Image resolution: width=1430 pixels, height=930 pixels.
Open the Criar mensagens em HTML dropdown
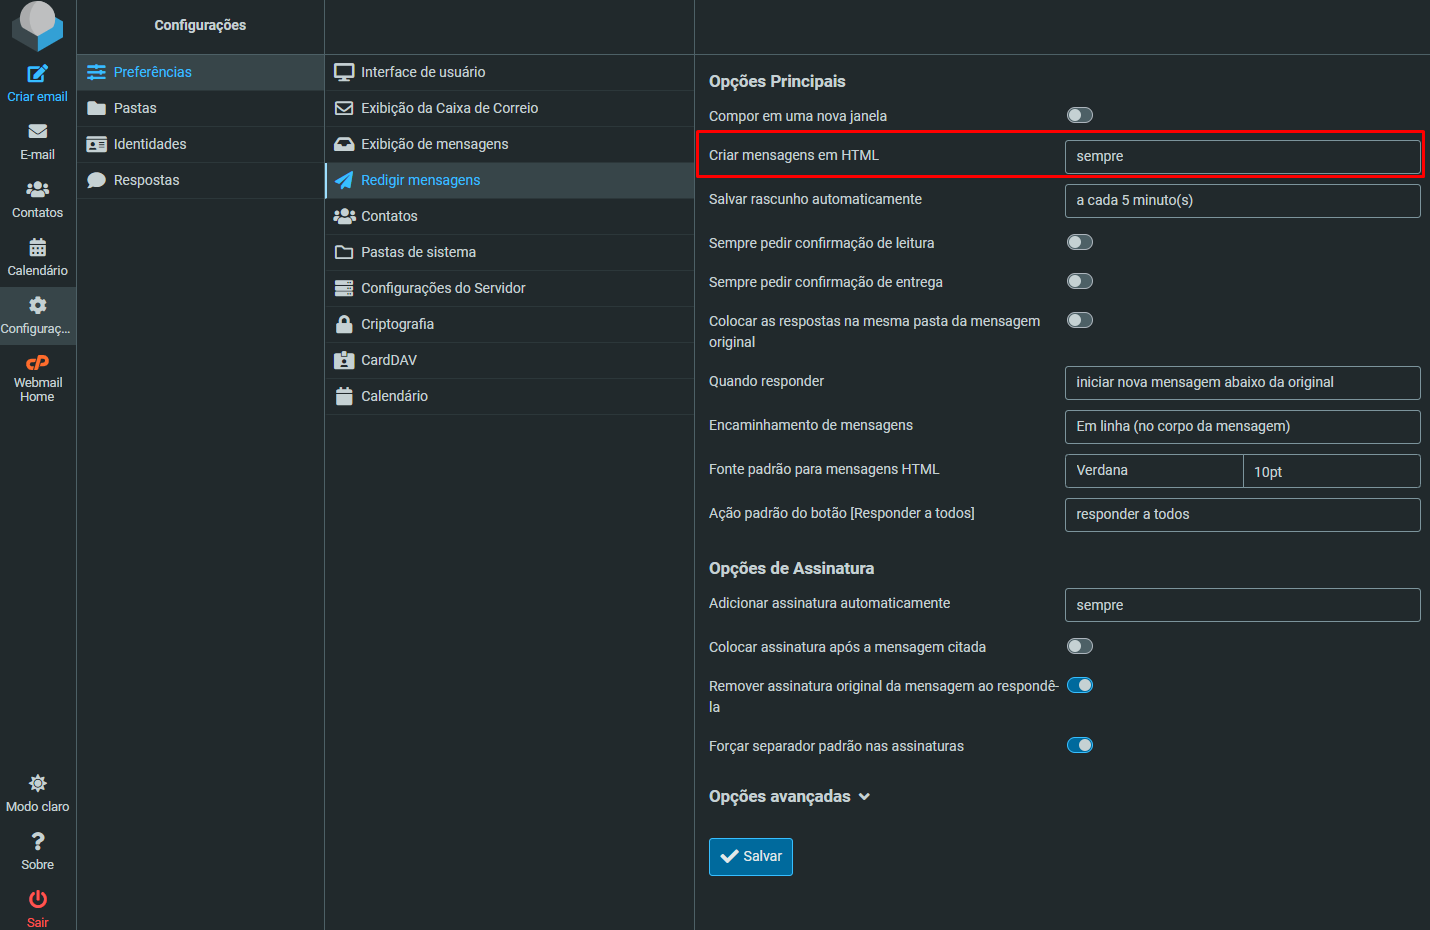(x=1241, y=157)
